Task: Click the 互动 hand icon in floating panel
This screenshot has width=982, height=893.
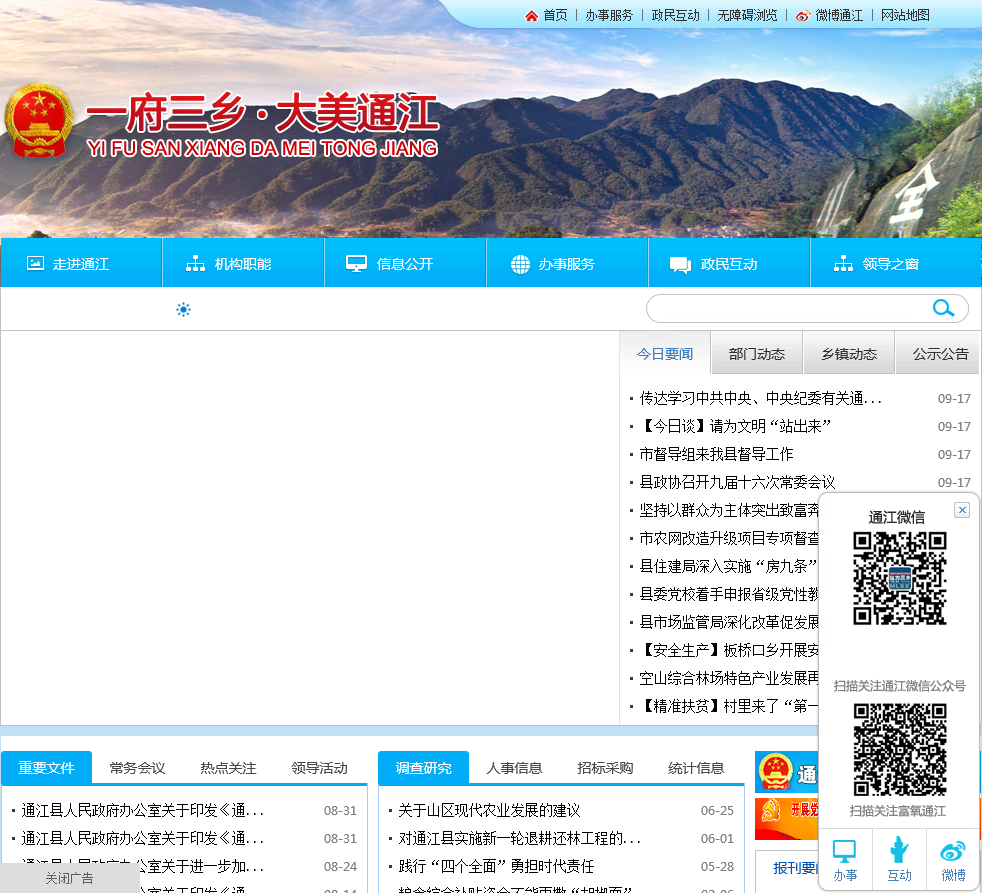Action: pyautogui.click(x=899, y=850)
